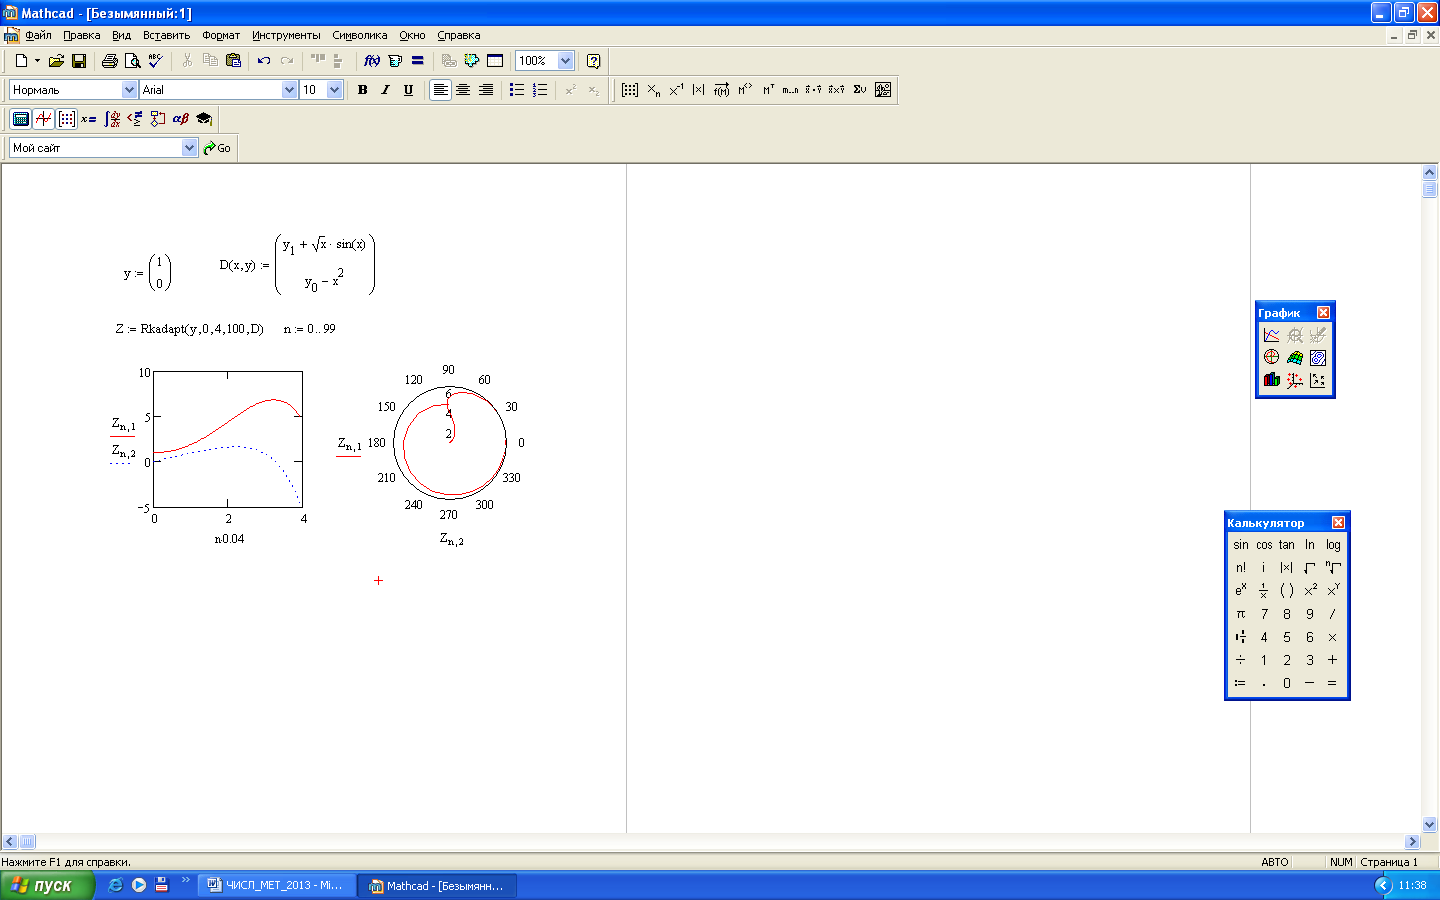The width and height of the screenshot is (1440, 900).
Task: Open the zoom 100% dropdown
Action: coord(565,61)
